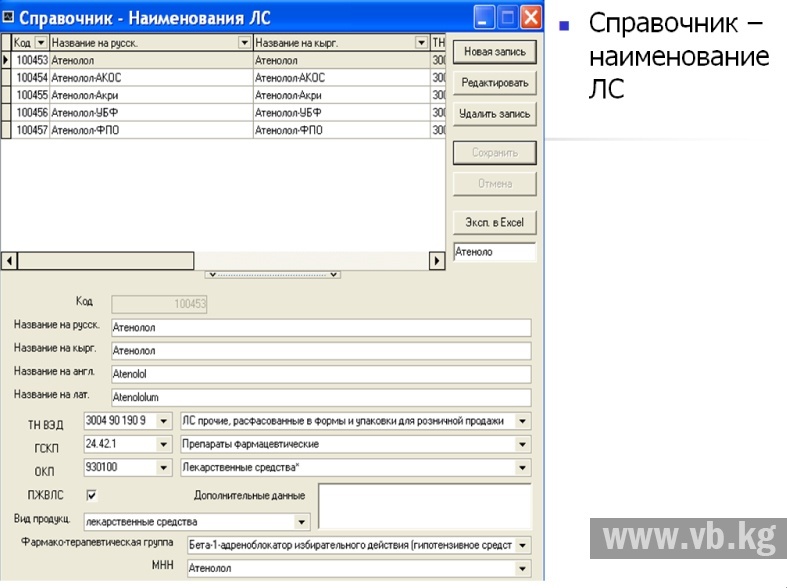The width and height of the screenshot is (787, 588).
Task: Click the row selector of row 100453
Action: click(x=6, y=60)
